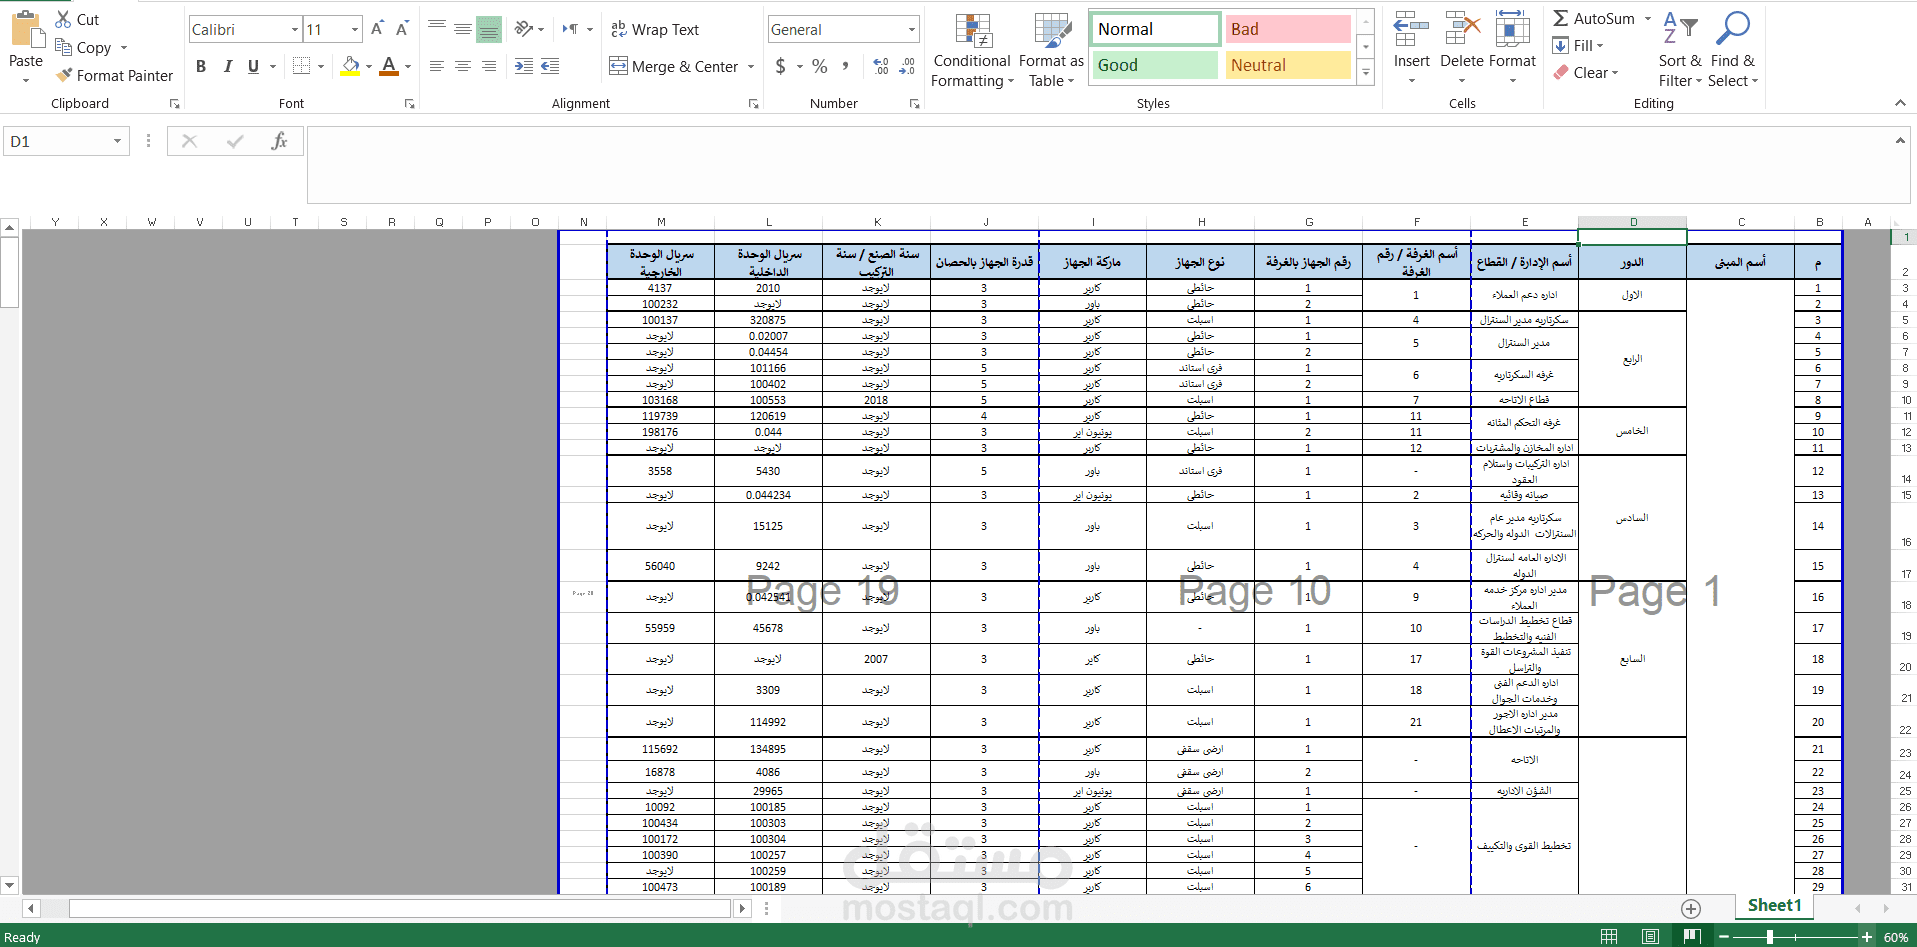Apply the Good cell style
Image resolution: width=1917 pixels, height=947 pixels.
pyautogui.click(x=1154, y=65)
